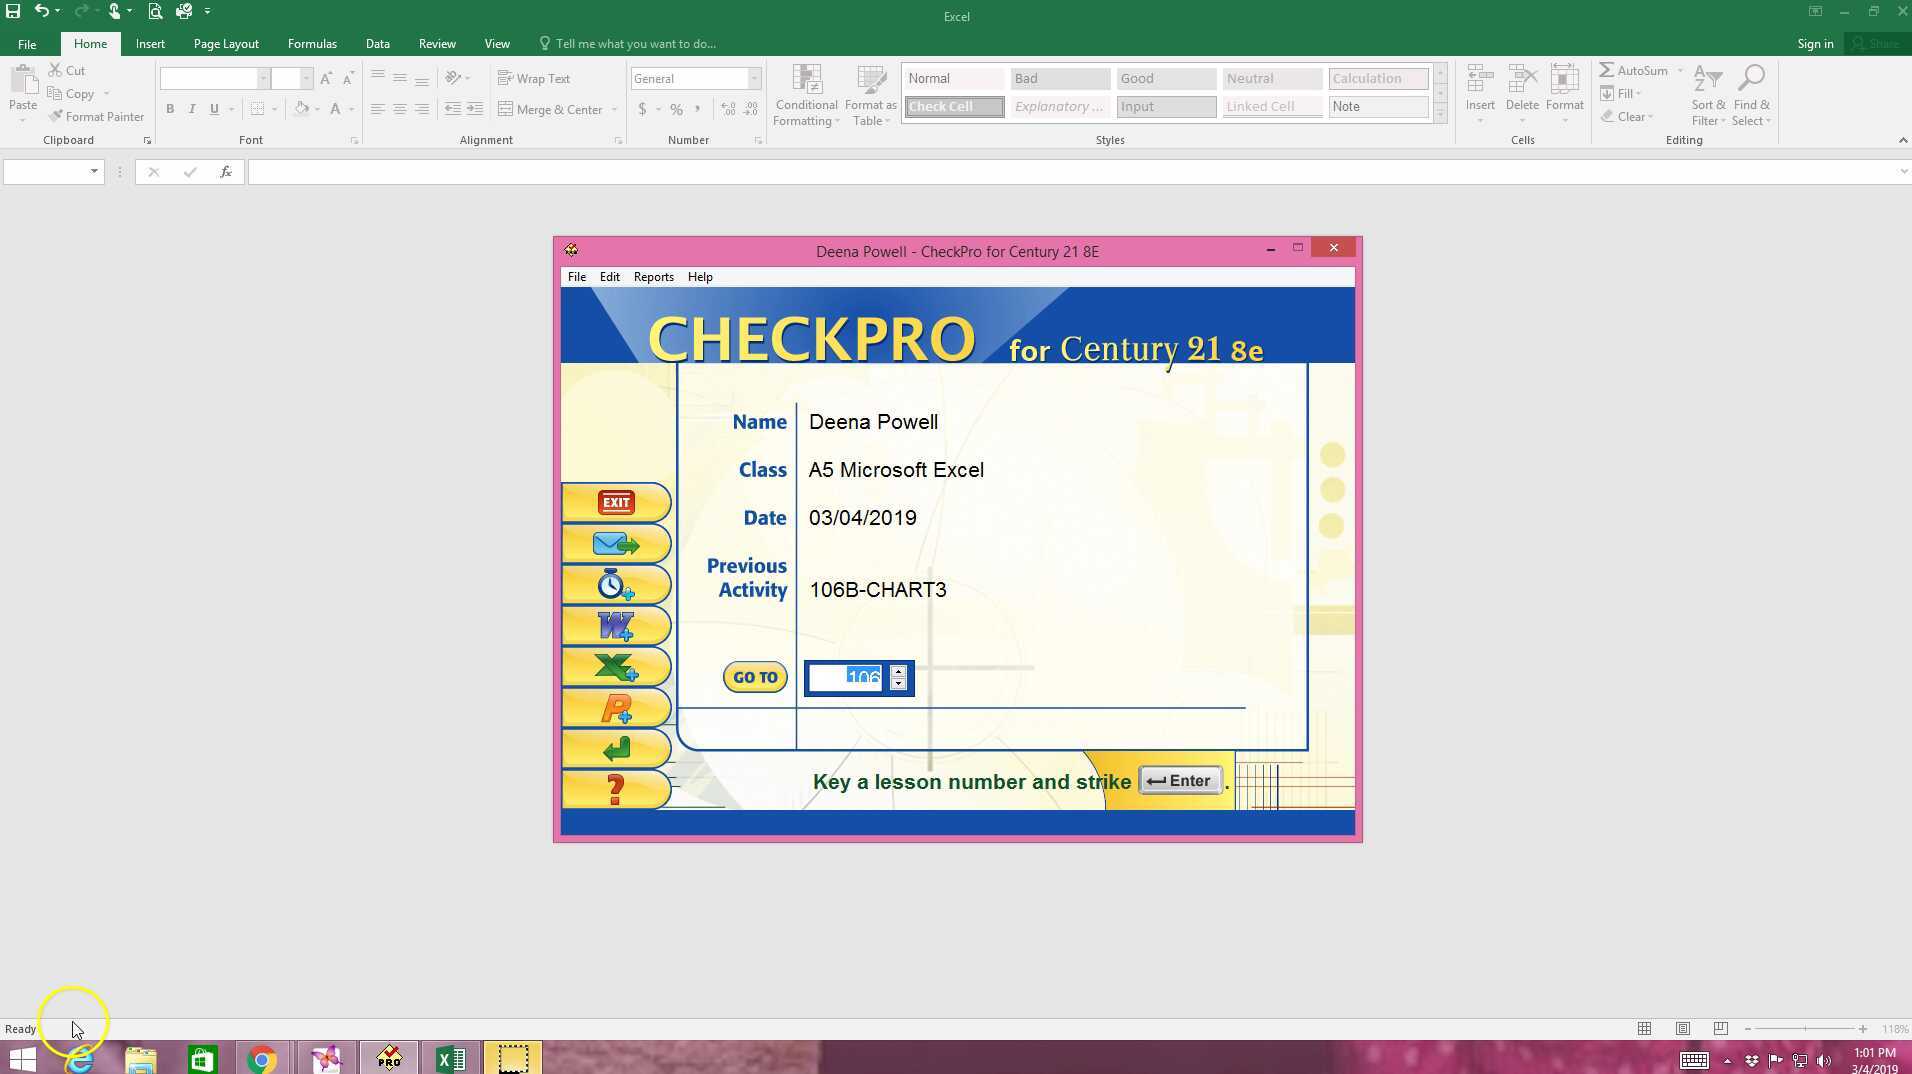Click the EXIT icon in the CheckPro sidebar
The width and height of the screenshot is (1912, 1074).
pyautogui.click(x=615, y=503)
